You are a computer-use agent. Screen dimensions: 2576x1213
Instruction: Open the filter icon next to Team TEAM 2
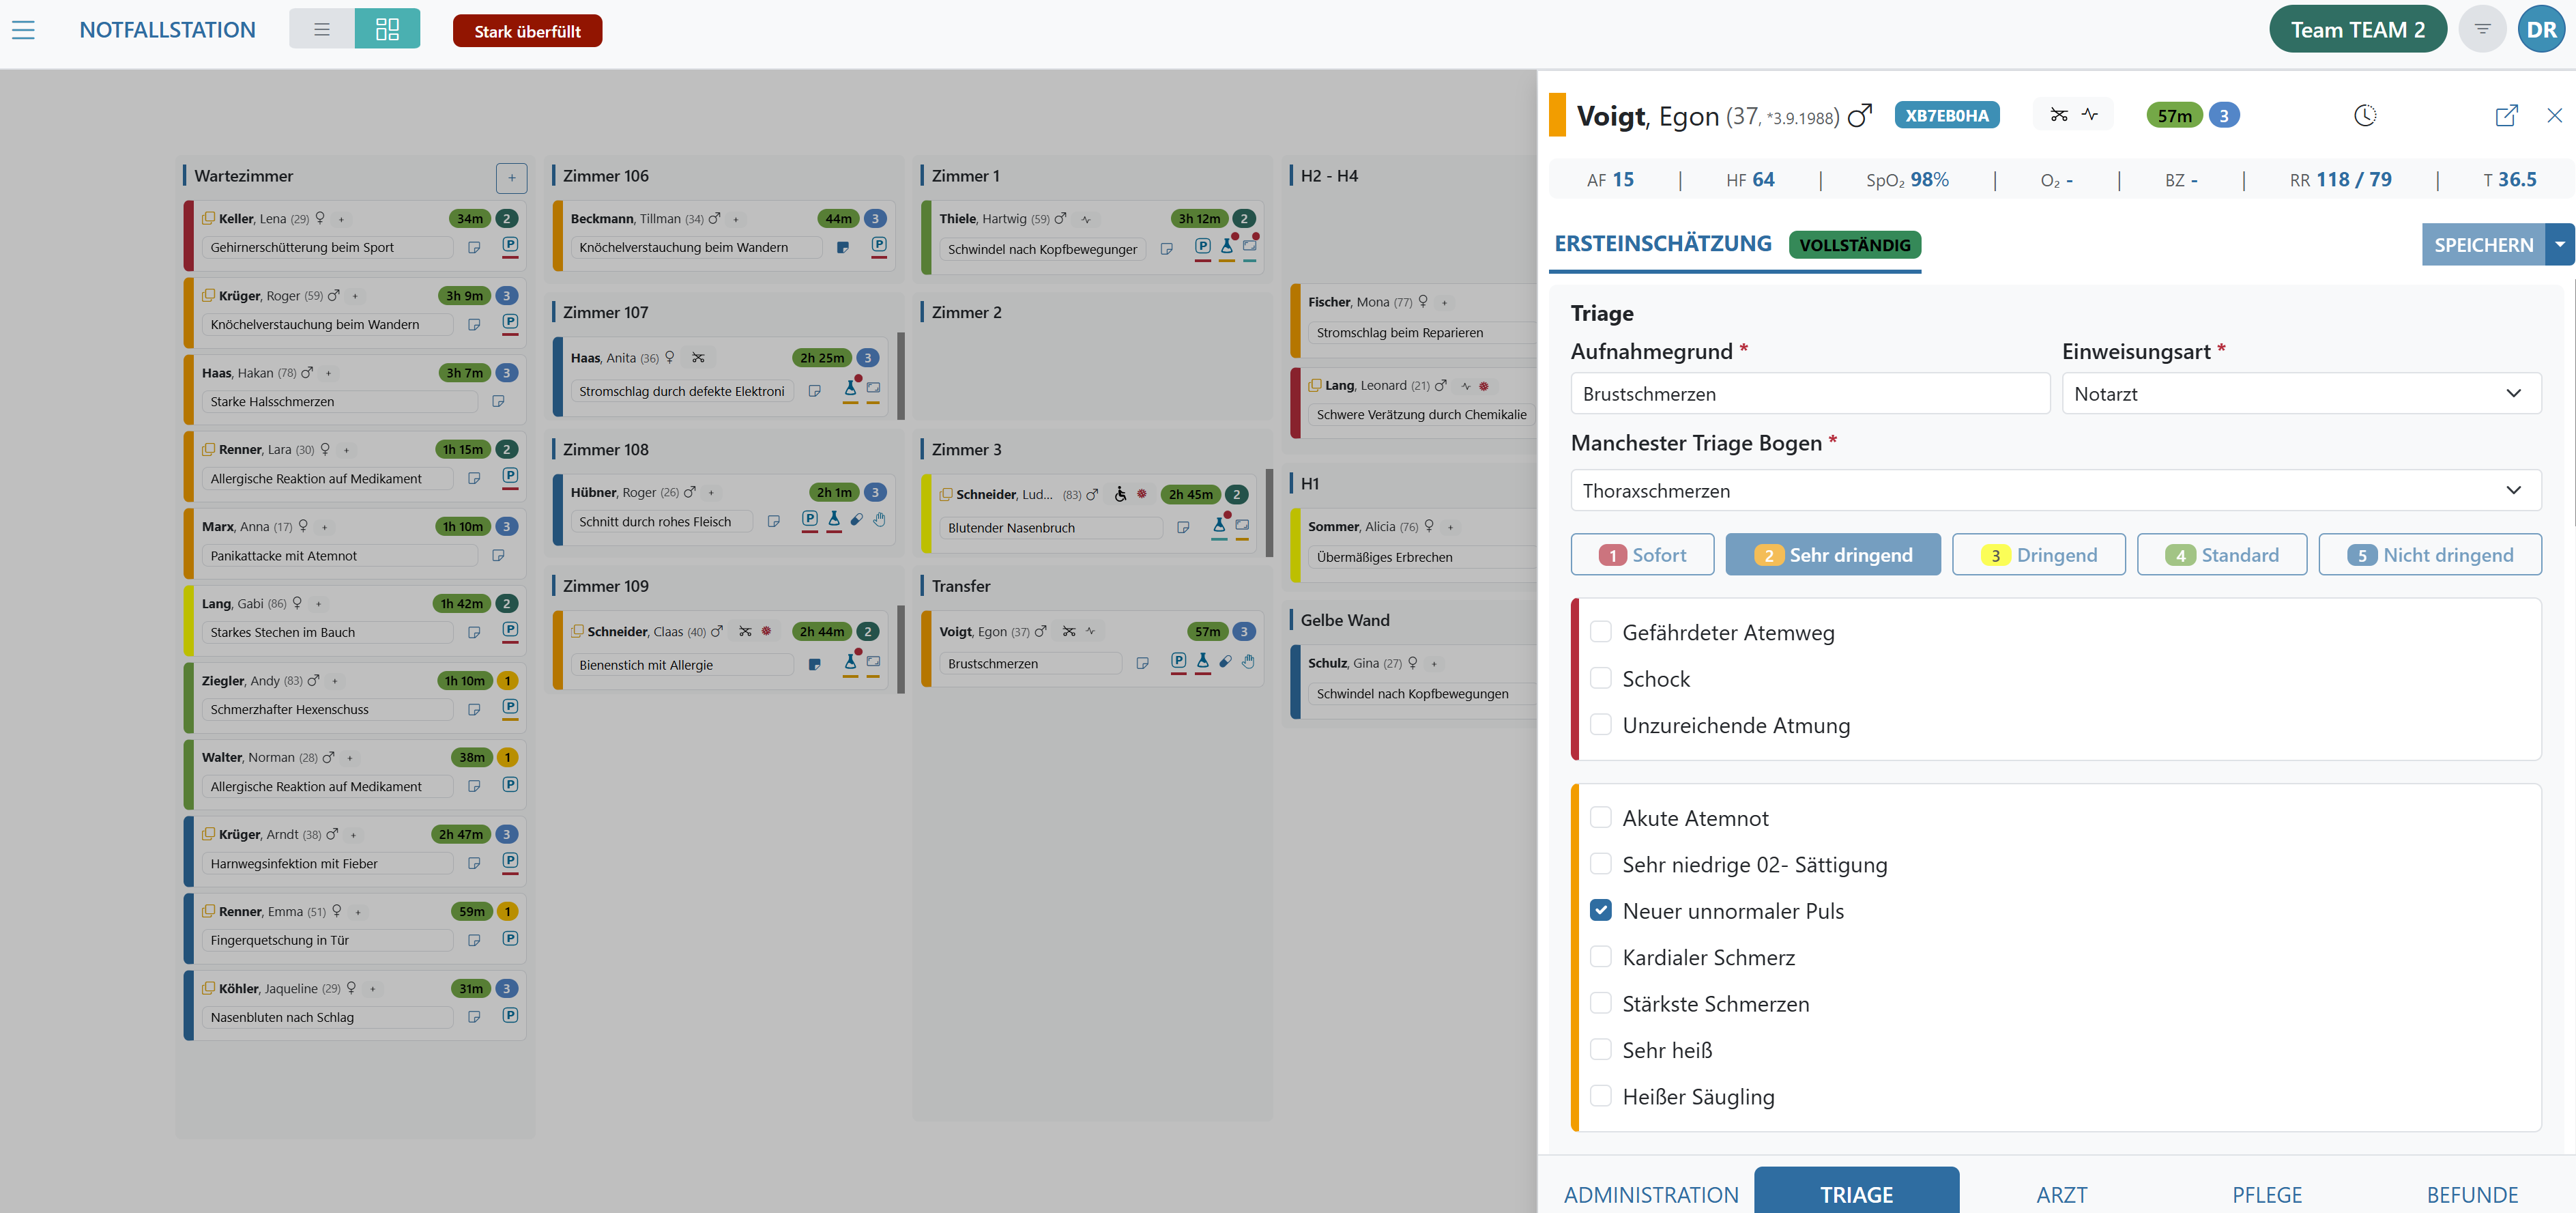2481,29
